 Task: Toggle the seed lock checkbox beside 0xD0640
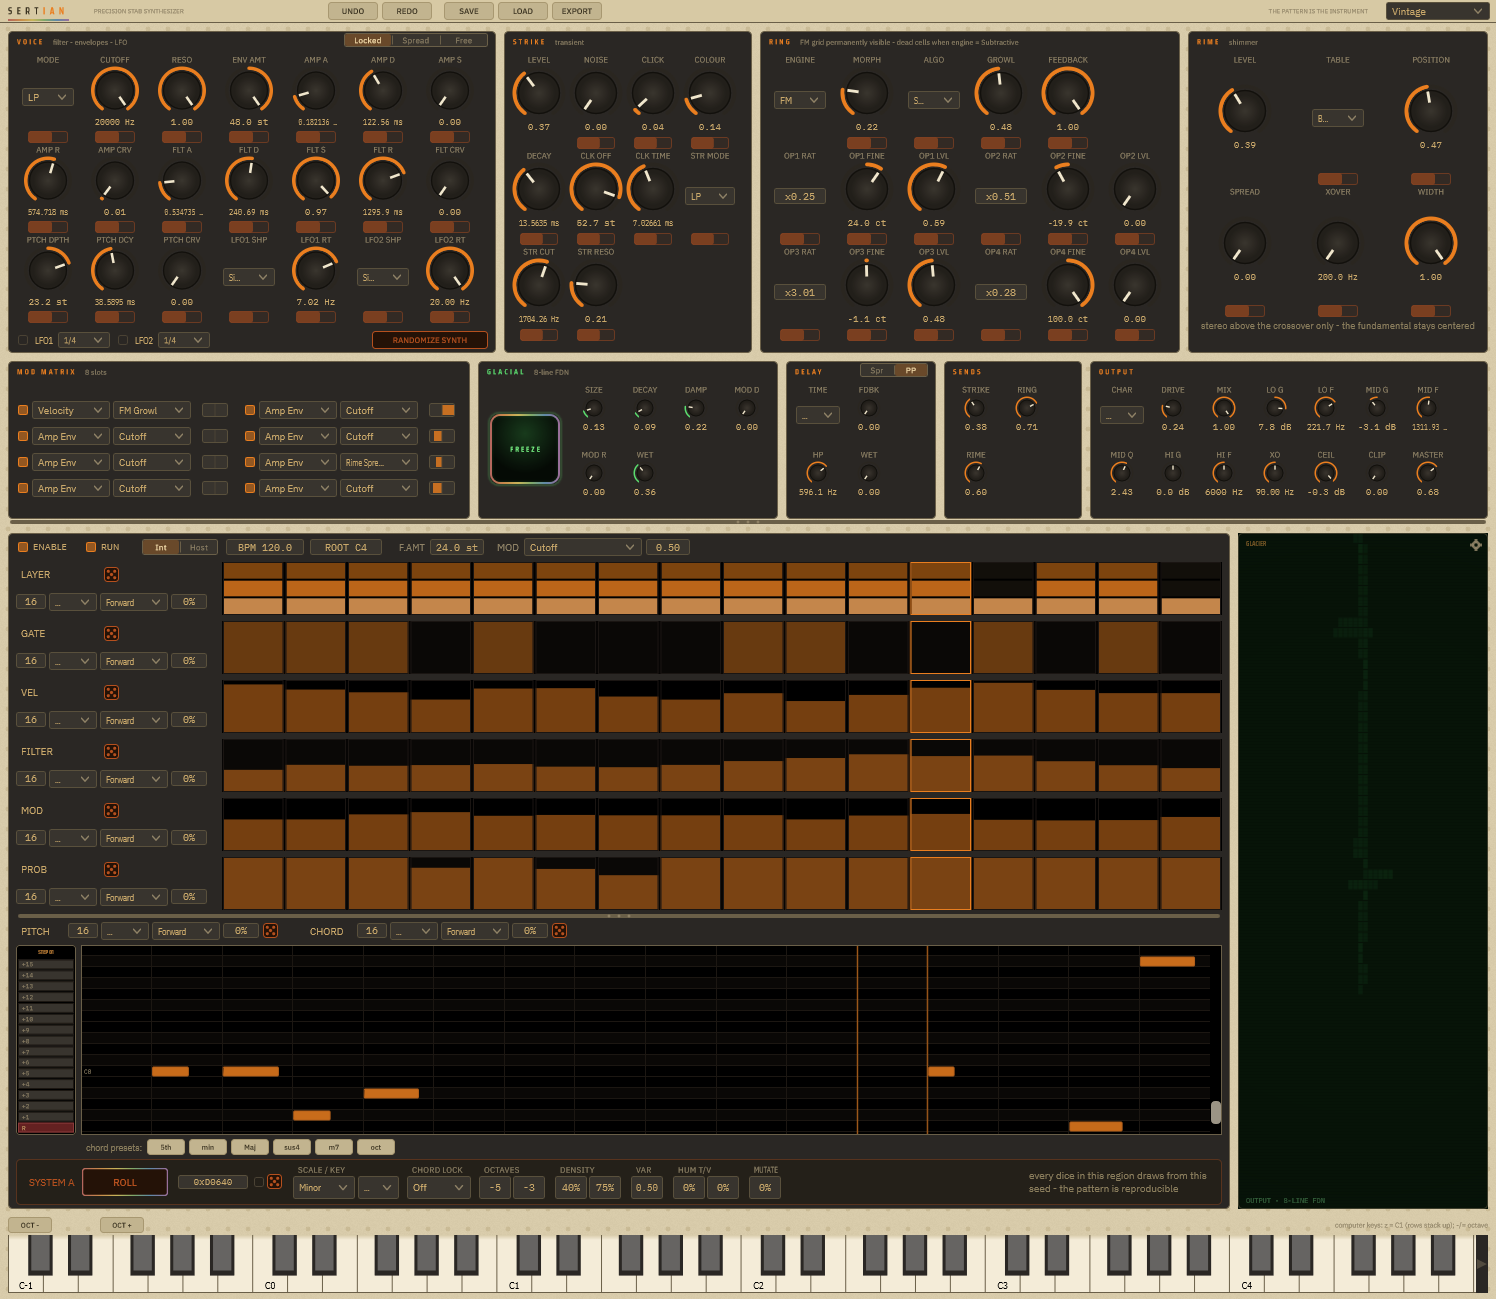[259, 1182]
